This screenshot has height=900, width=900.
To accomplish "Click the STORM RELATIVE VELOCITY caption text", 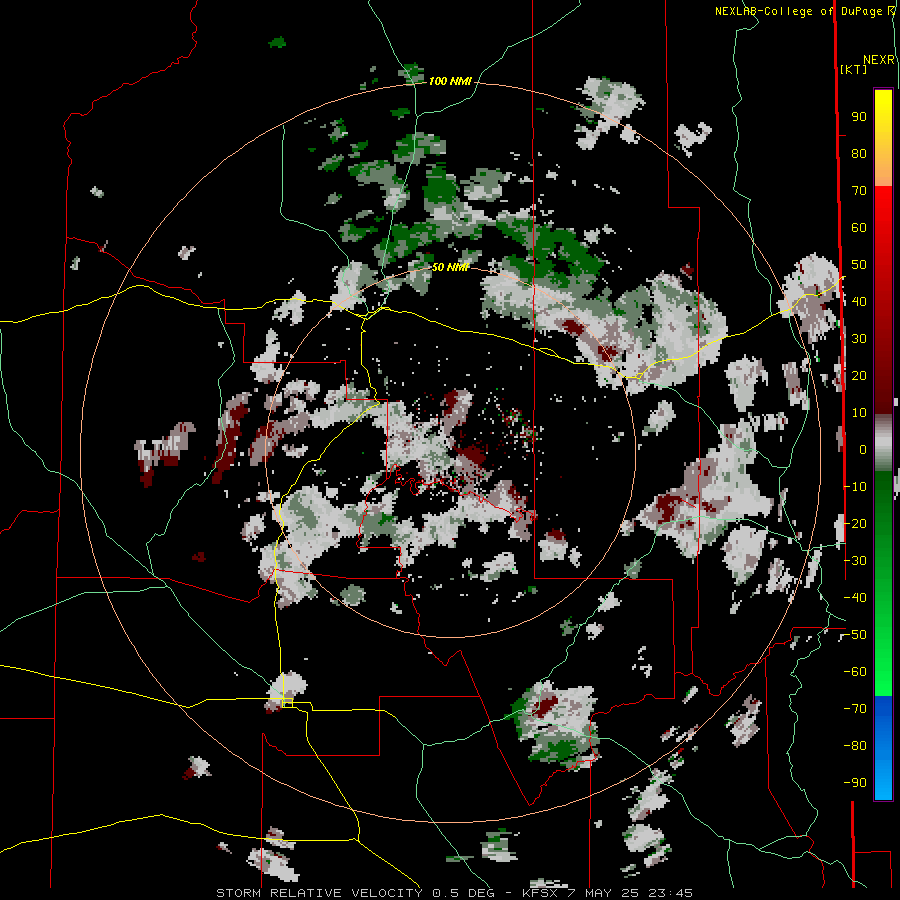I will [x=319, y=893].
